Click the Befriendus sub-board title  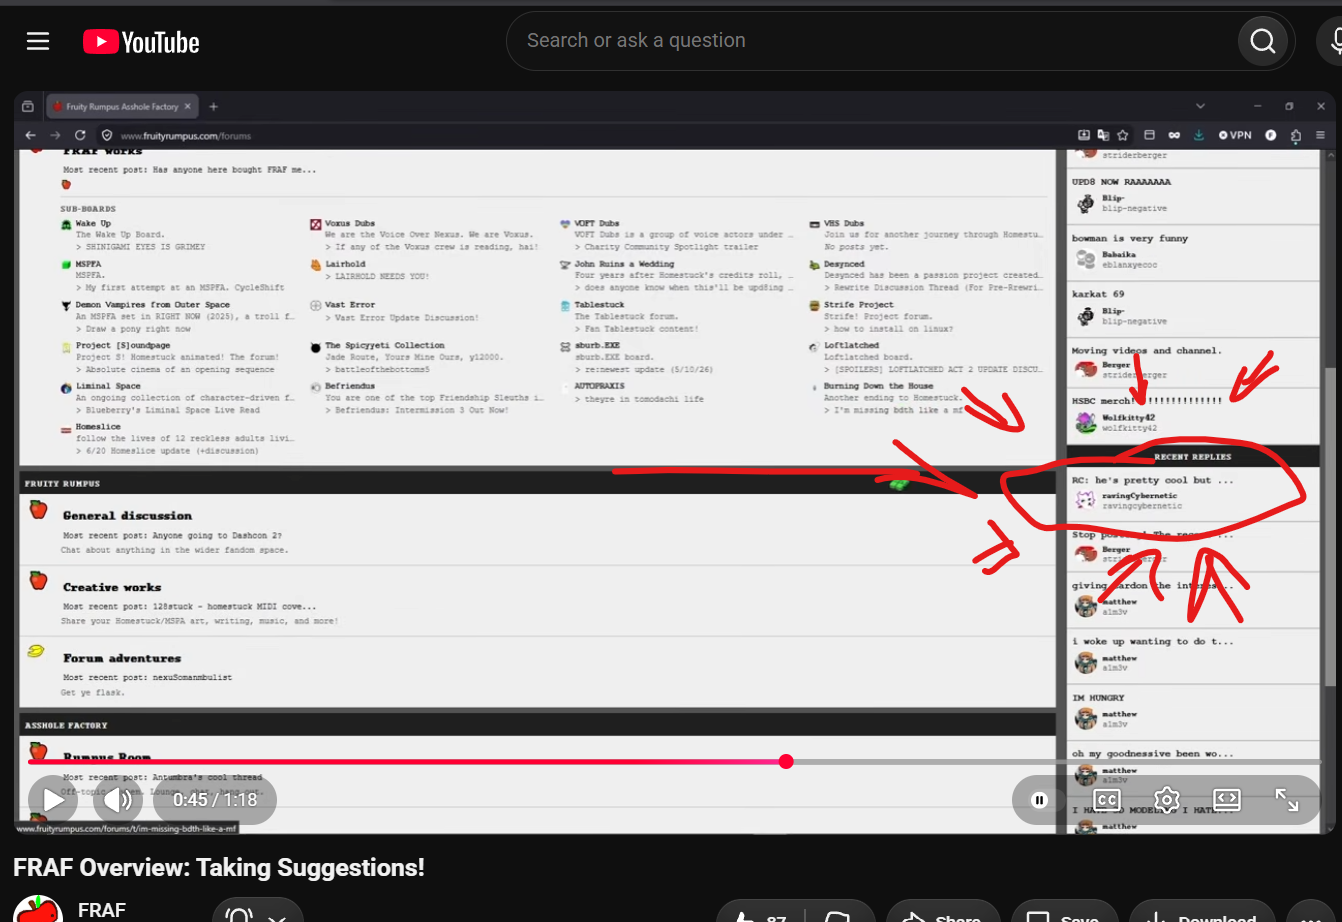pyautogui.click(x=350, y=386)
